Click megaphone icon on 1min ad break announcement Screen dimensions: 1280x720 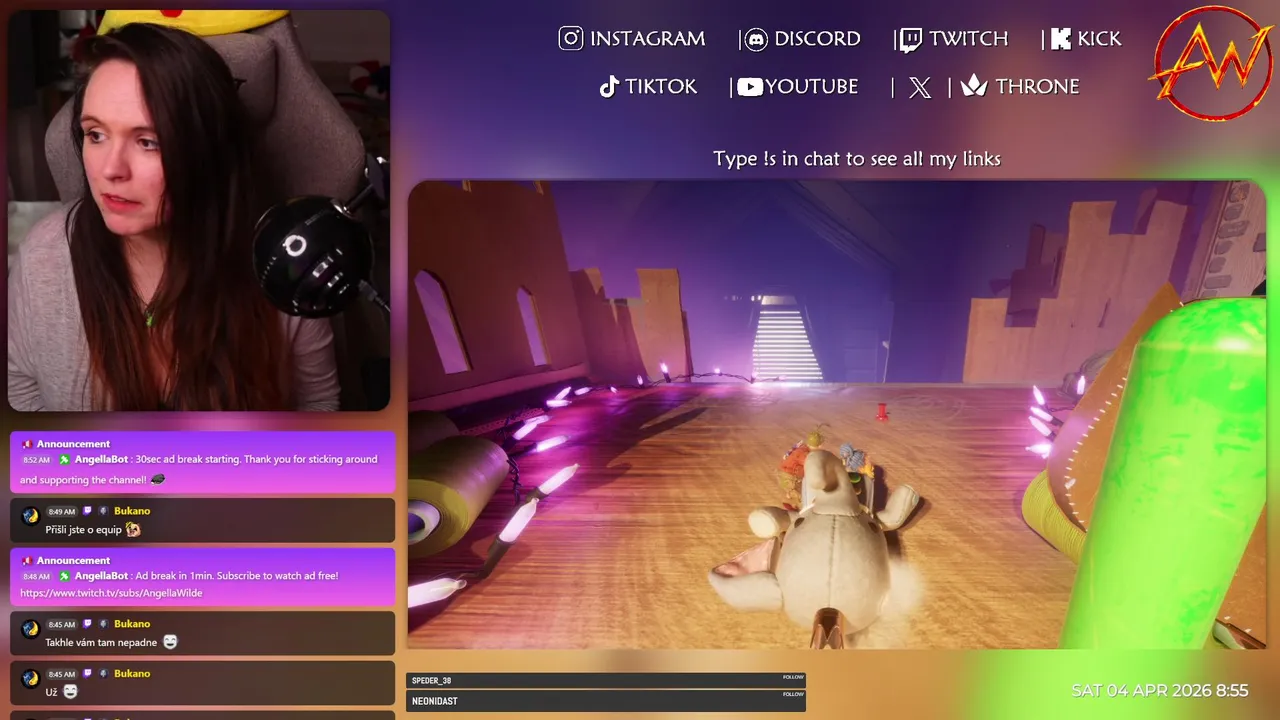tap(27, 561)
